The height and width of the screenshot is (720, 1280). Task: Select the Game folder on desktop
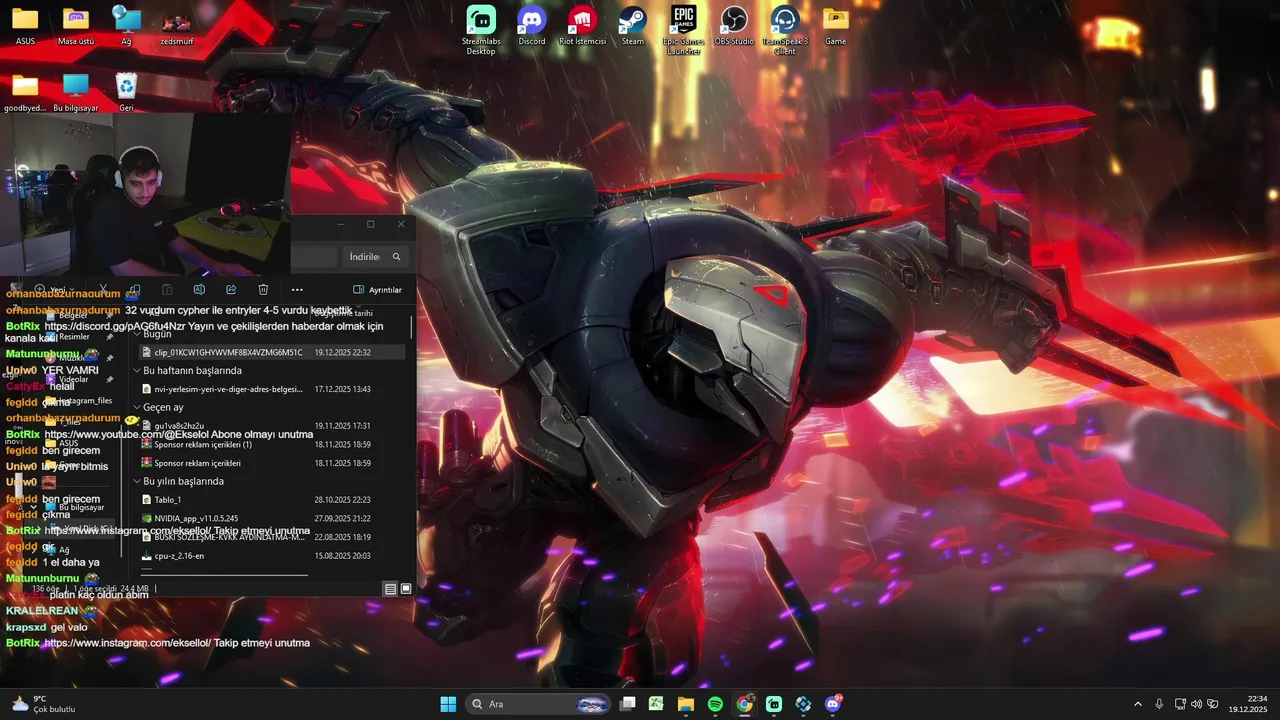(836, 25)
